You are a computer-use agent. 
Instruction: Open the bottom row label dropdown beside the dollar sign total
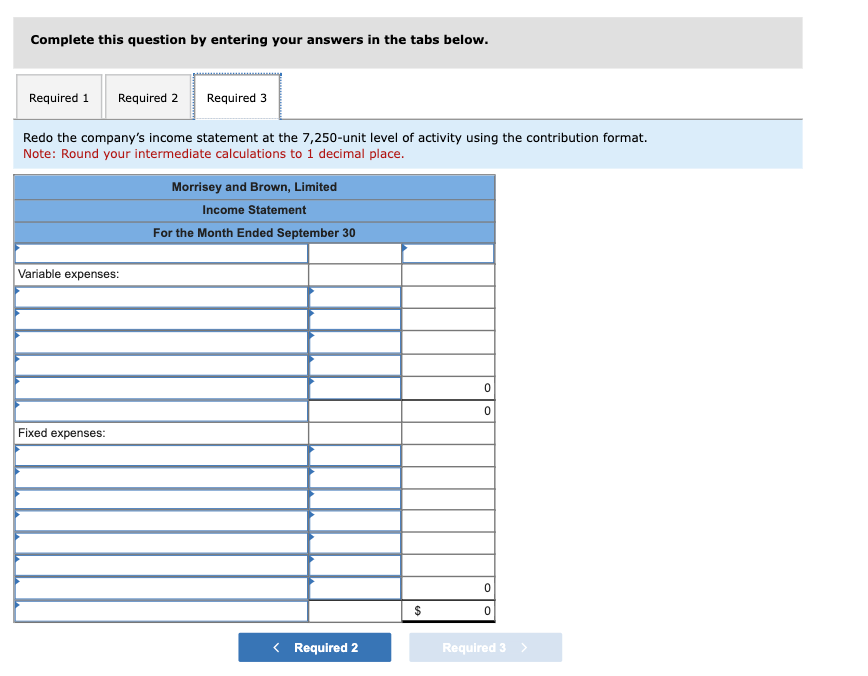click(161, 611)
